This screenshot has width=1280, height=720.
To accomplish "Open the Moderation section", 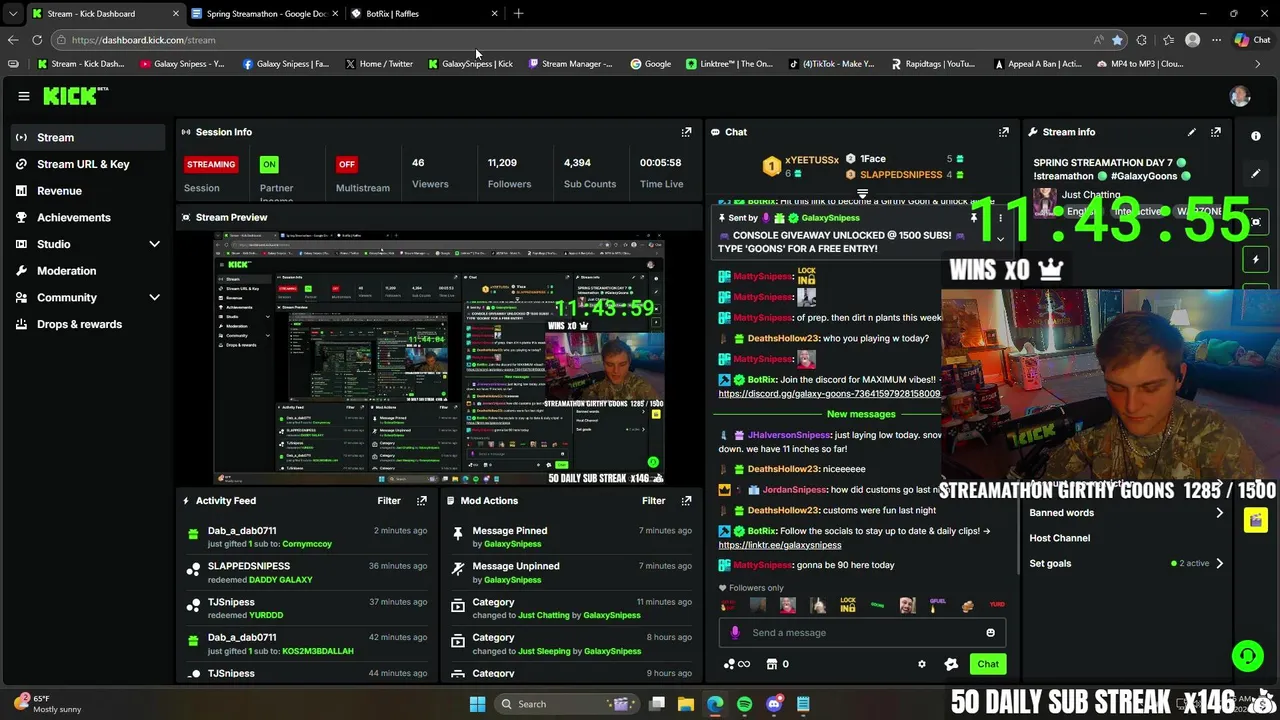I will (67, 271).
